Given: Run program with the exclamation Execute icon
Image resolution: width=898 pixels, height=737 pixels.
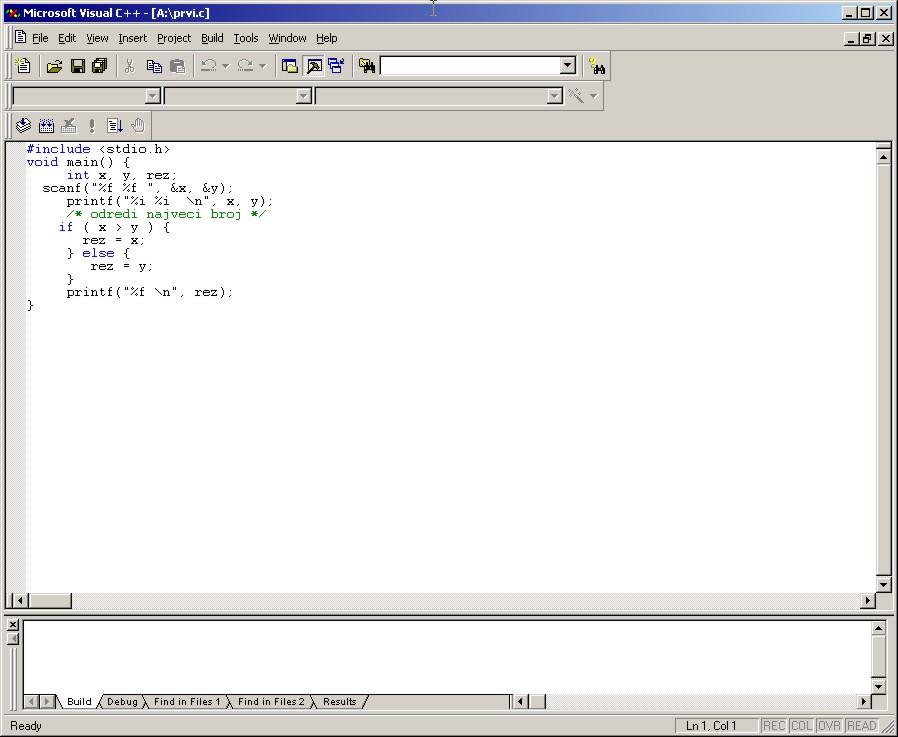Looking at the screenshot, I should 92,125.
